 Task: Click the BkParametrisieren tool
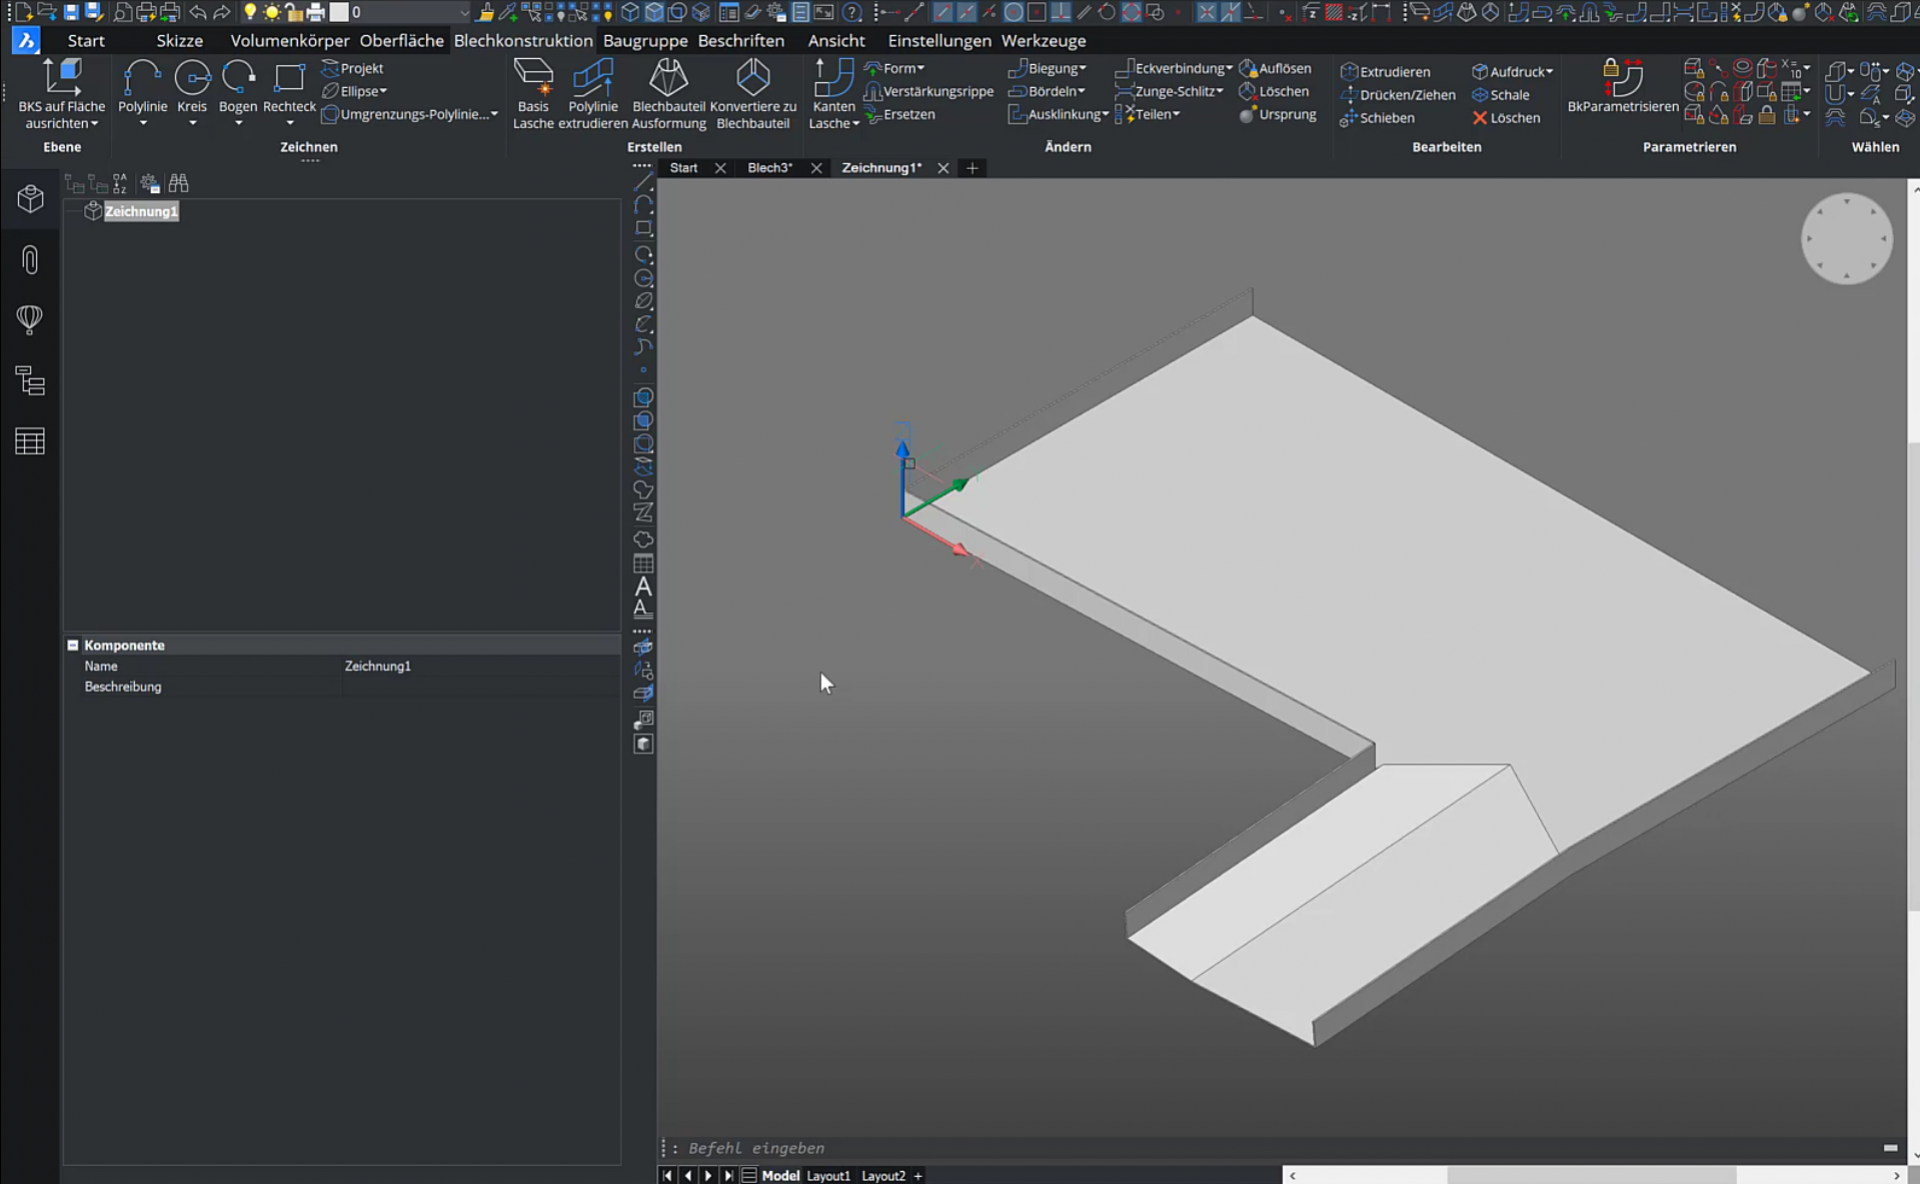point(1623,88)
